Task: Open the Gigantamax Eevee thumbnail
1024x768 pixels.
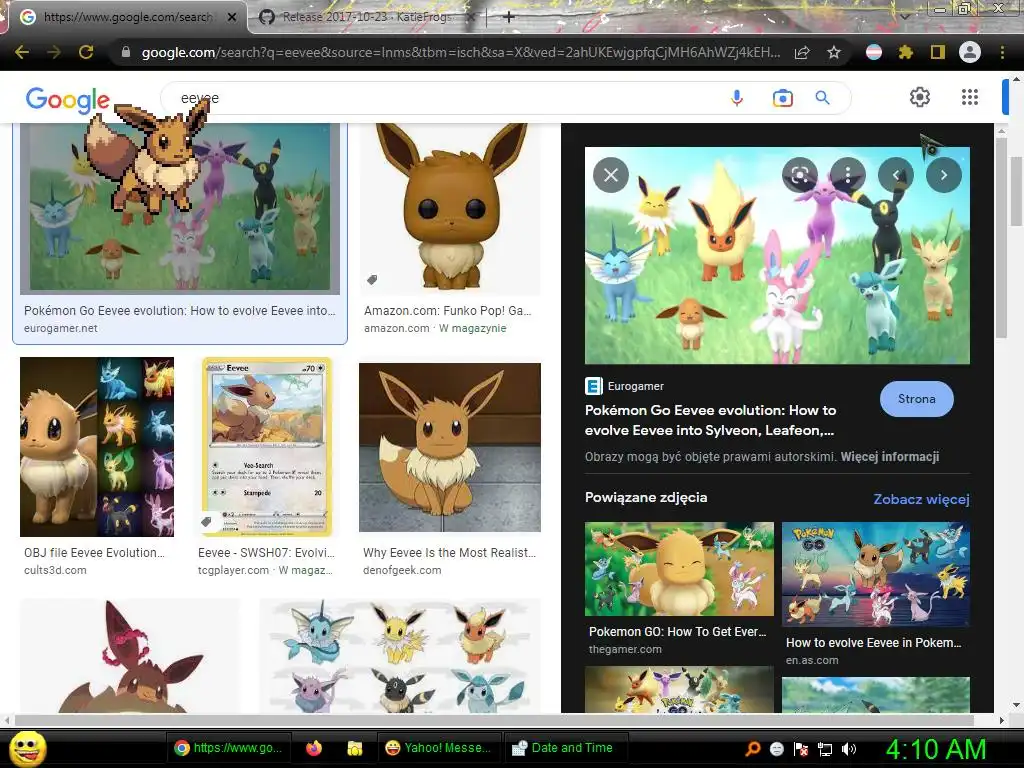Action: point(130,656)
